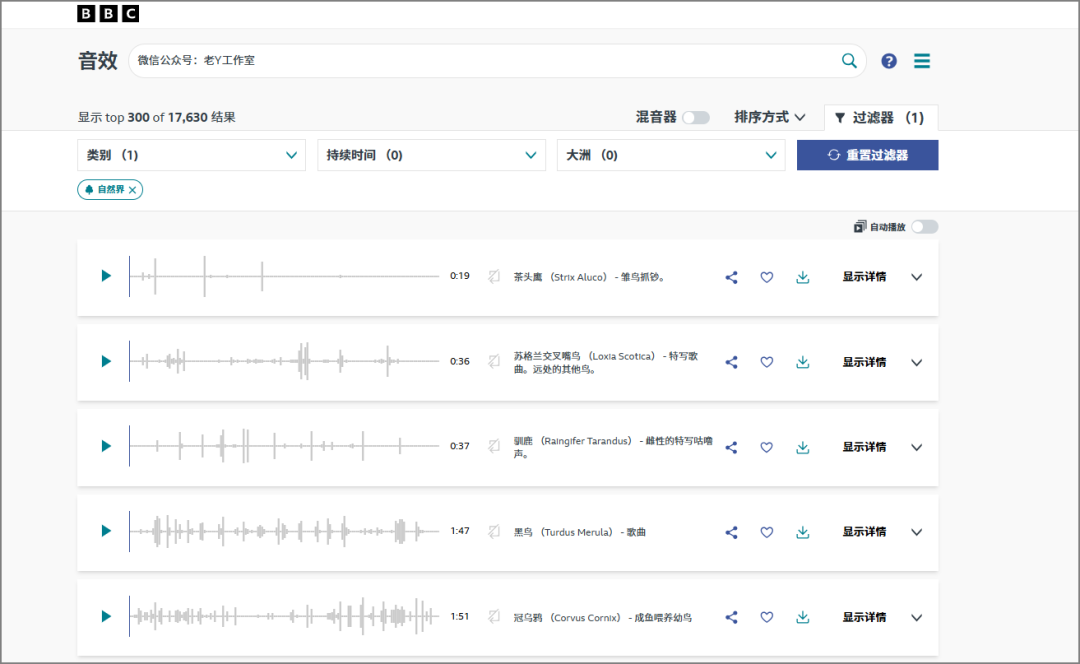
Task: Share the 茶头鹰 (Strix Aluco) sound
Action: pyautogui.click(x=731, y=277)
